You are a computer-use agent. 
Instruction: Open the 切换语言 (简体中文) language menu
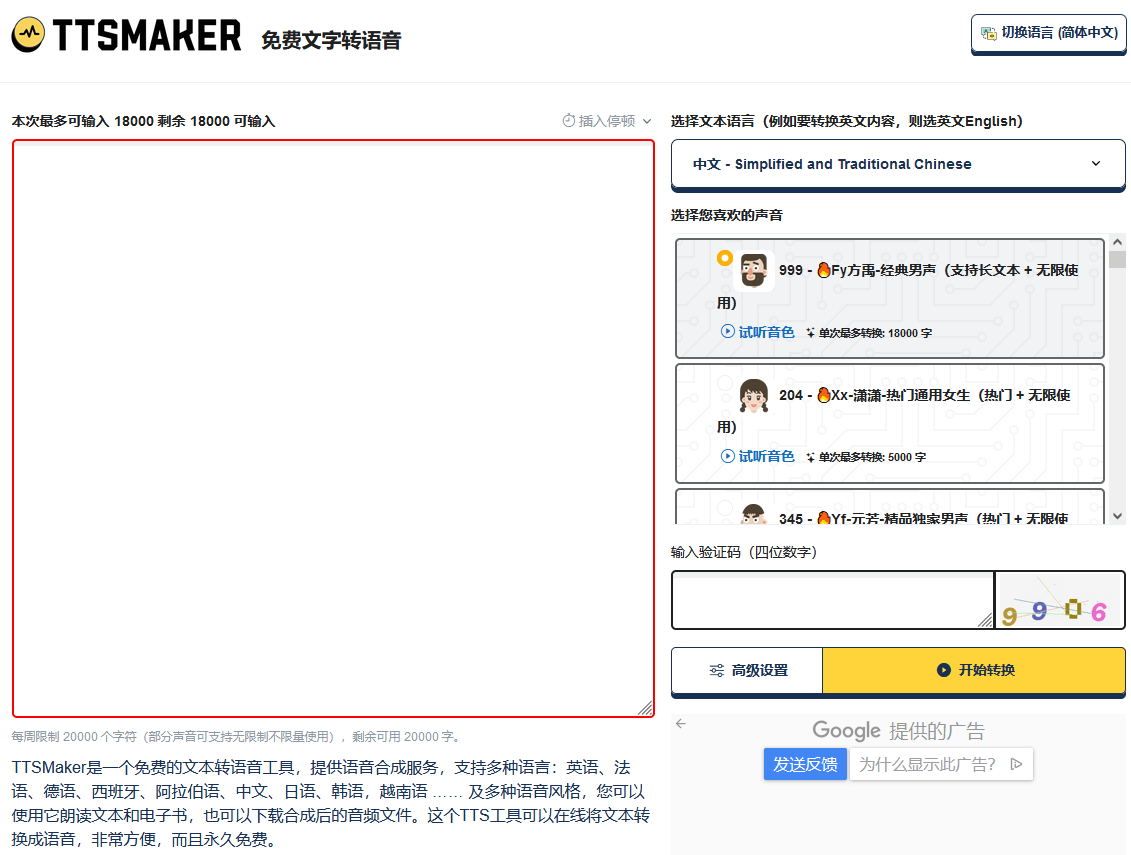(x=1048, y=32)
